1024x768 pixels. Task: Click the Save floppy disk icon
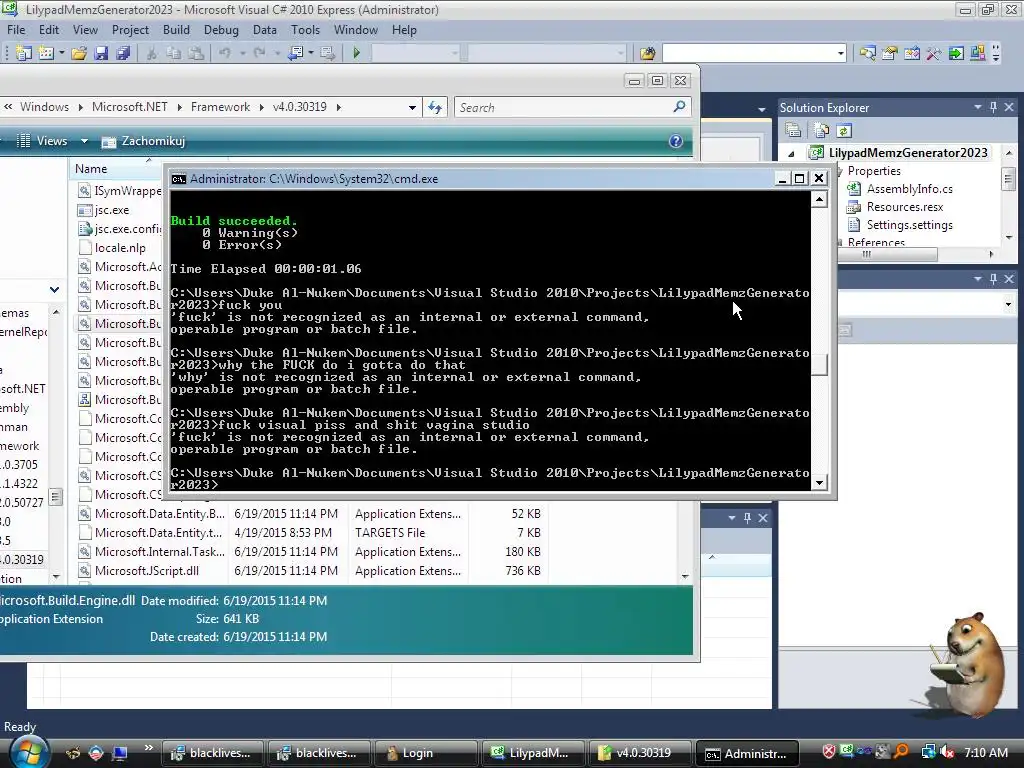101,53
